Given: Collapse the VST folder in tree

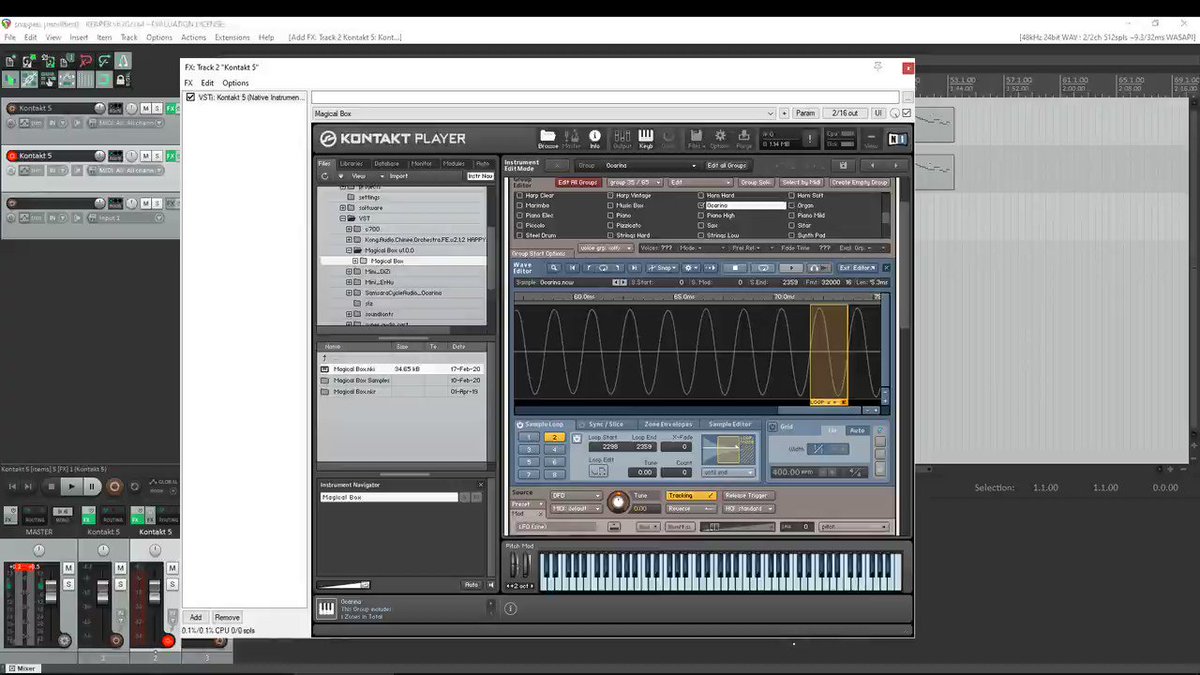Looking at the screenshot, I should 343,218.
